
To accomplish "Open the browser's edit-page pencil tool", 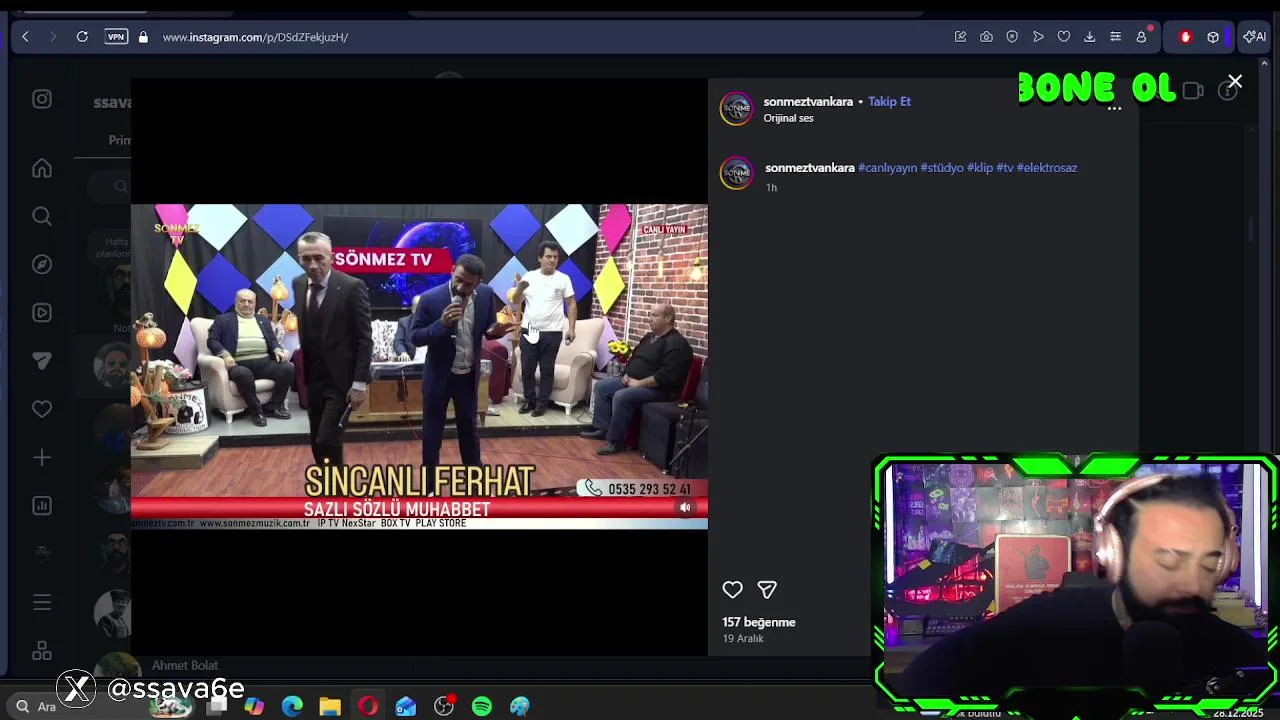I will click(960, 37).
